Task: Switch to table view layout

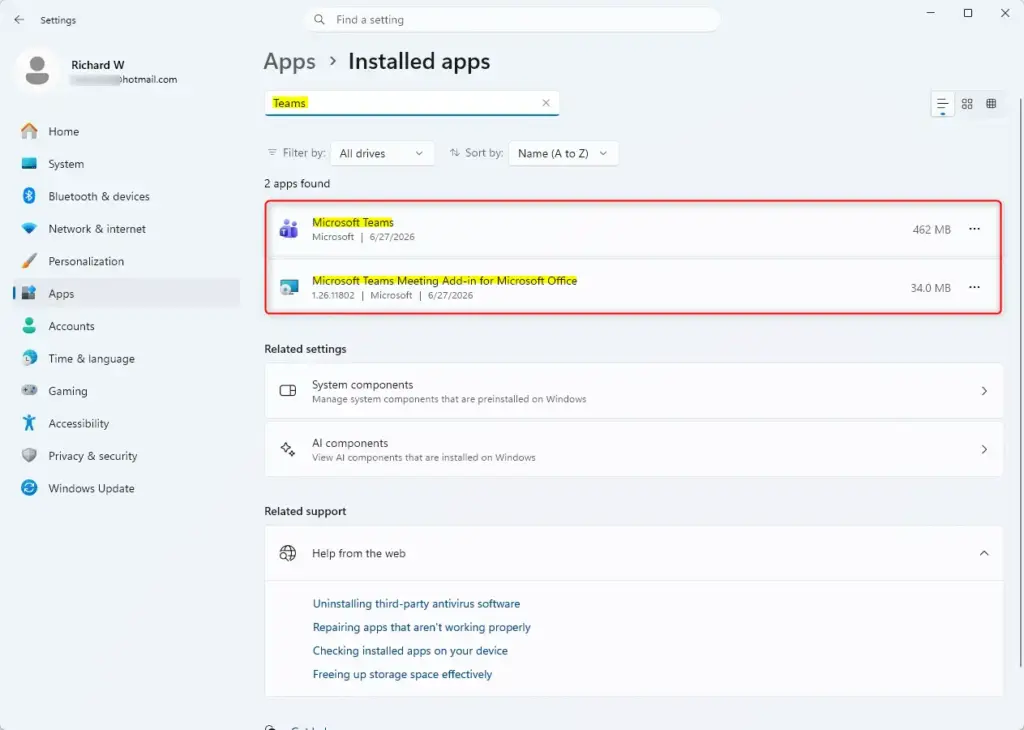Action: [991, 104]
